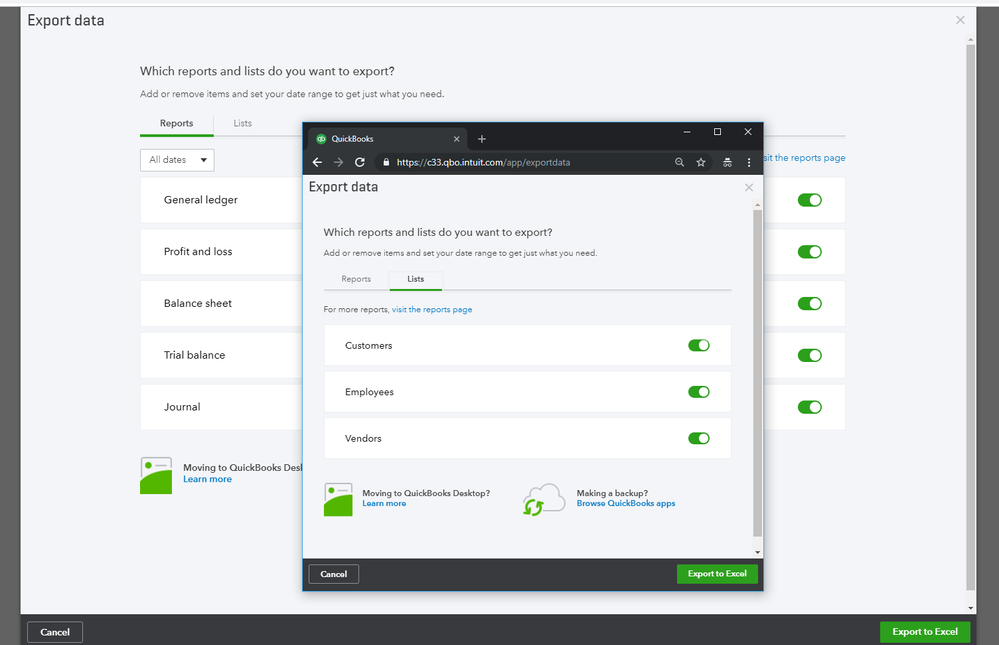999x645 pixels.
Task: Open 'visit the reports page' link
Action: [432, 310]
